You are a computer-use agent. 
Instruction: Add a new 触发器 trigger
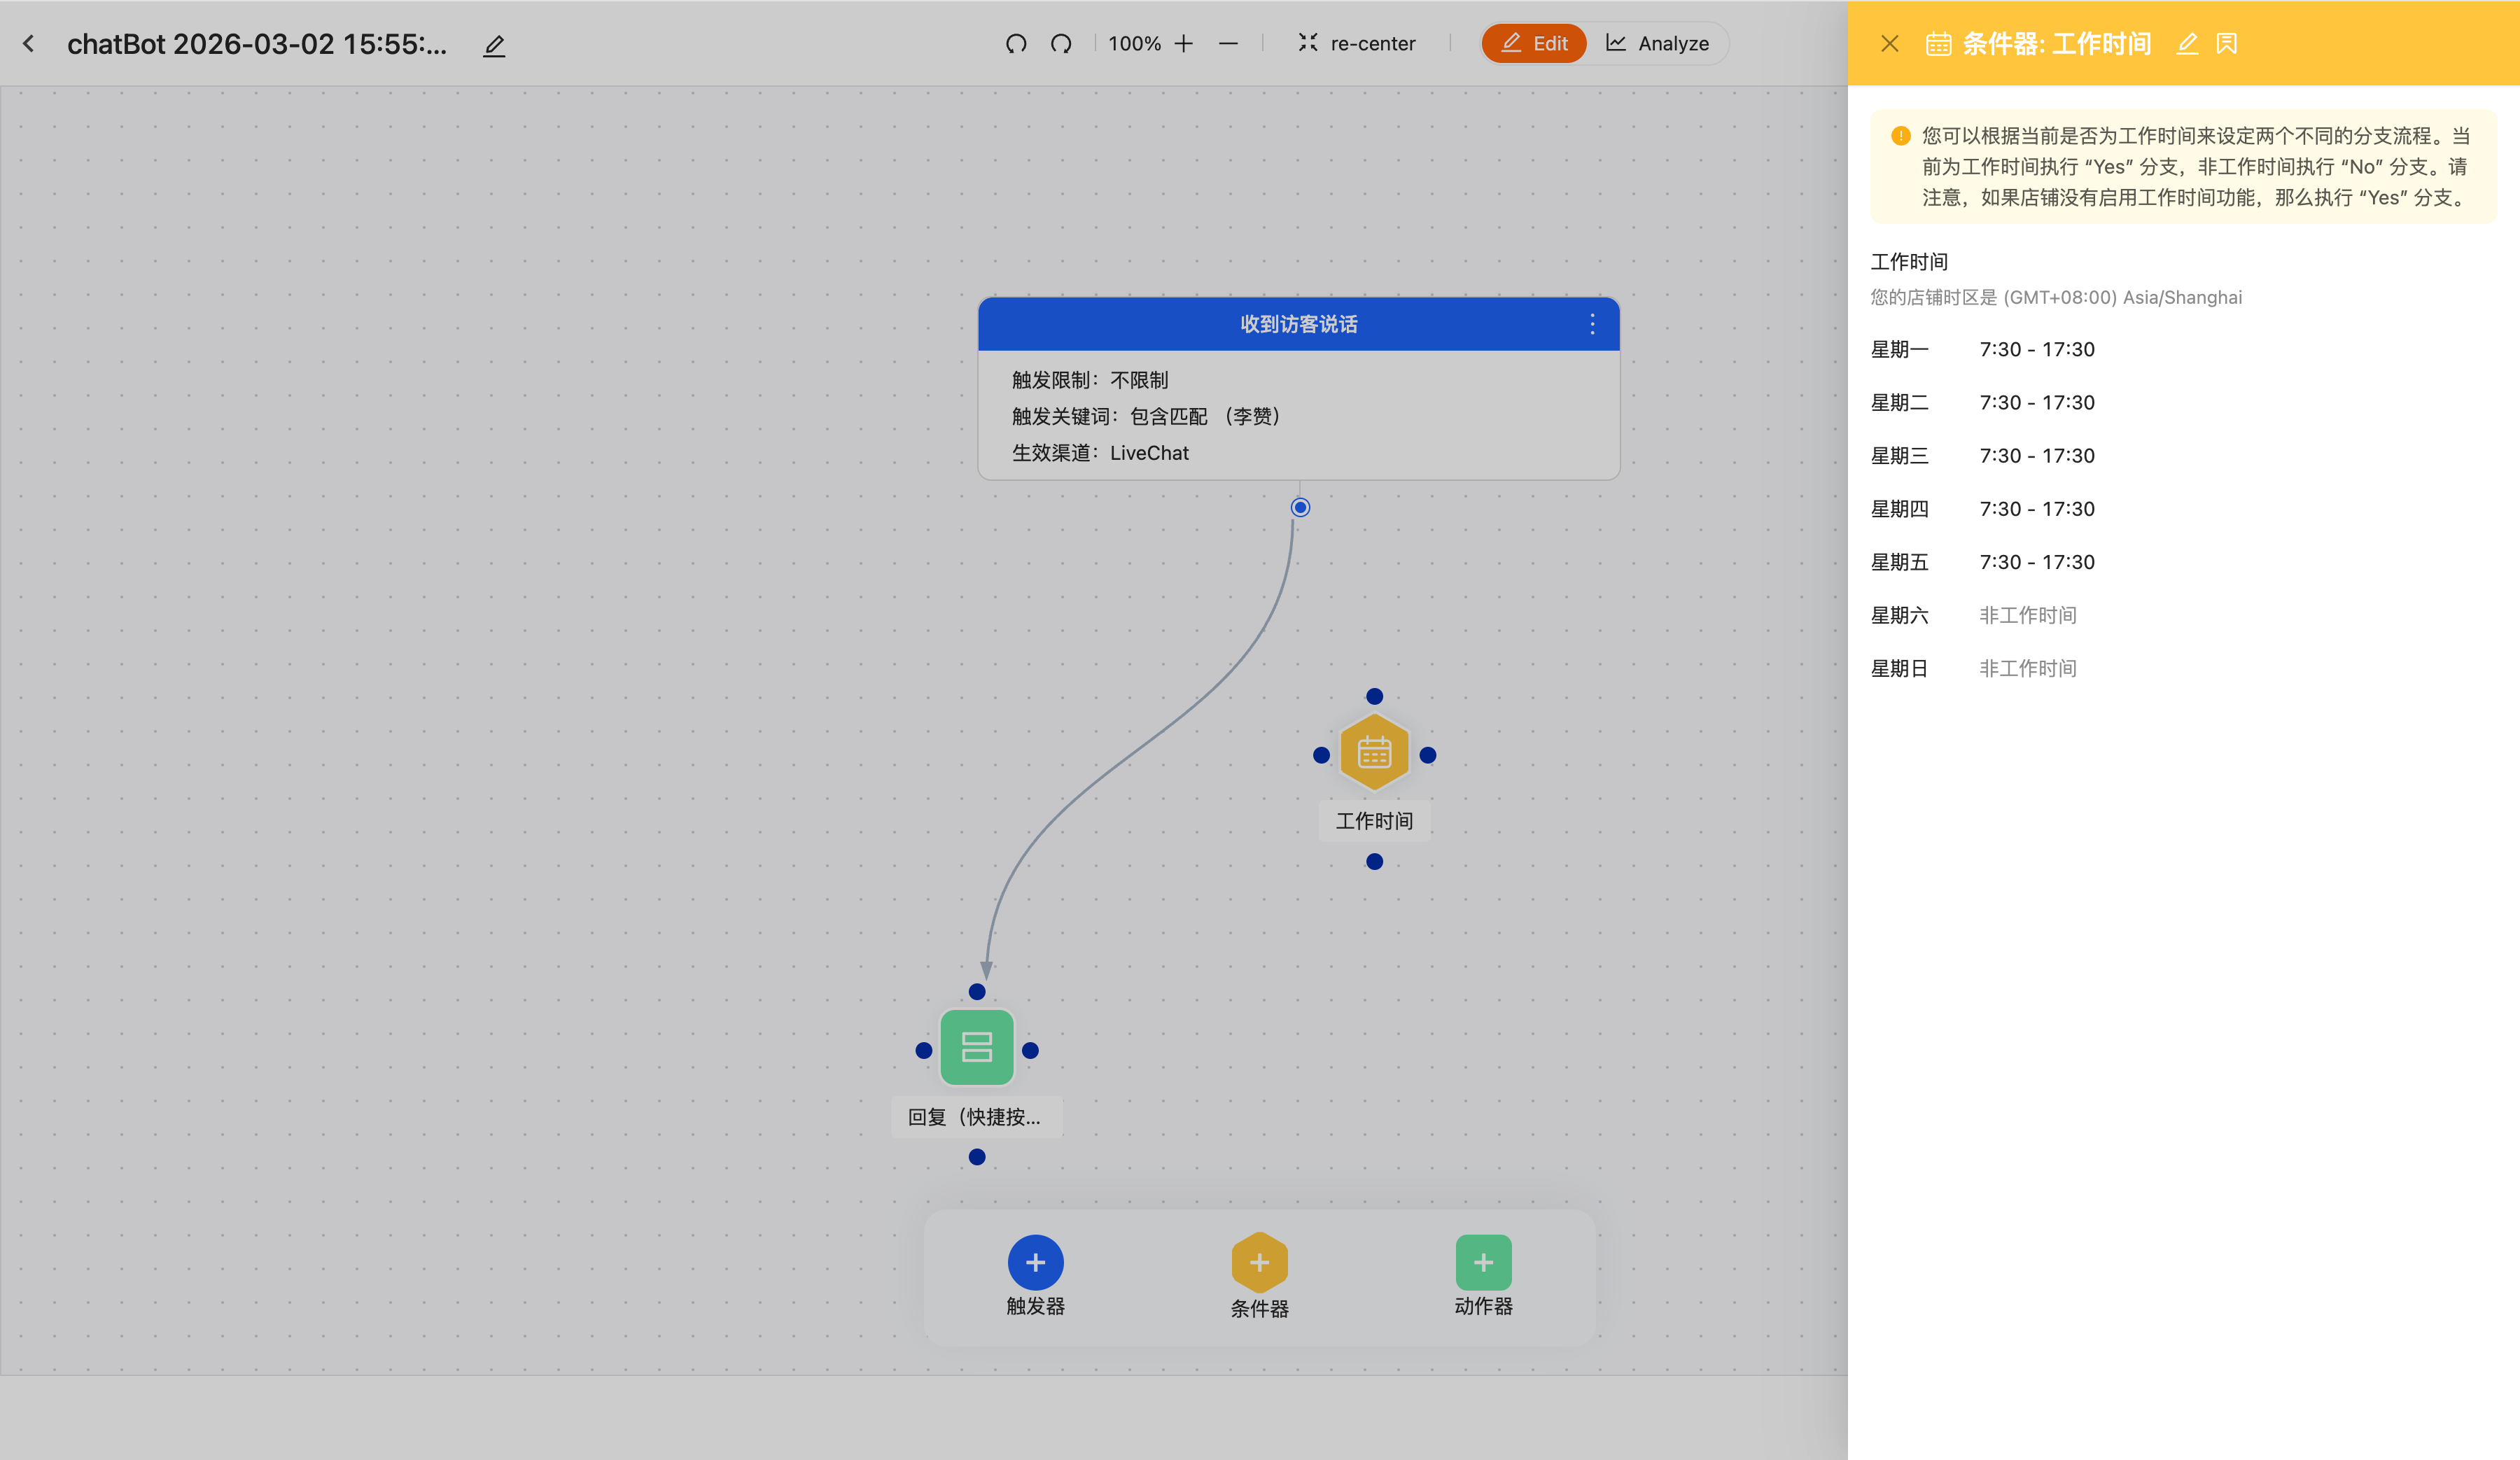(x=1035, y=1263)
